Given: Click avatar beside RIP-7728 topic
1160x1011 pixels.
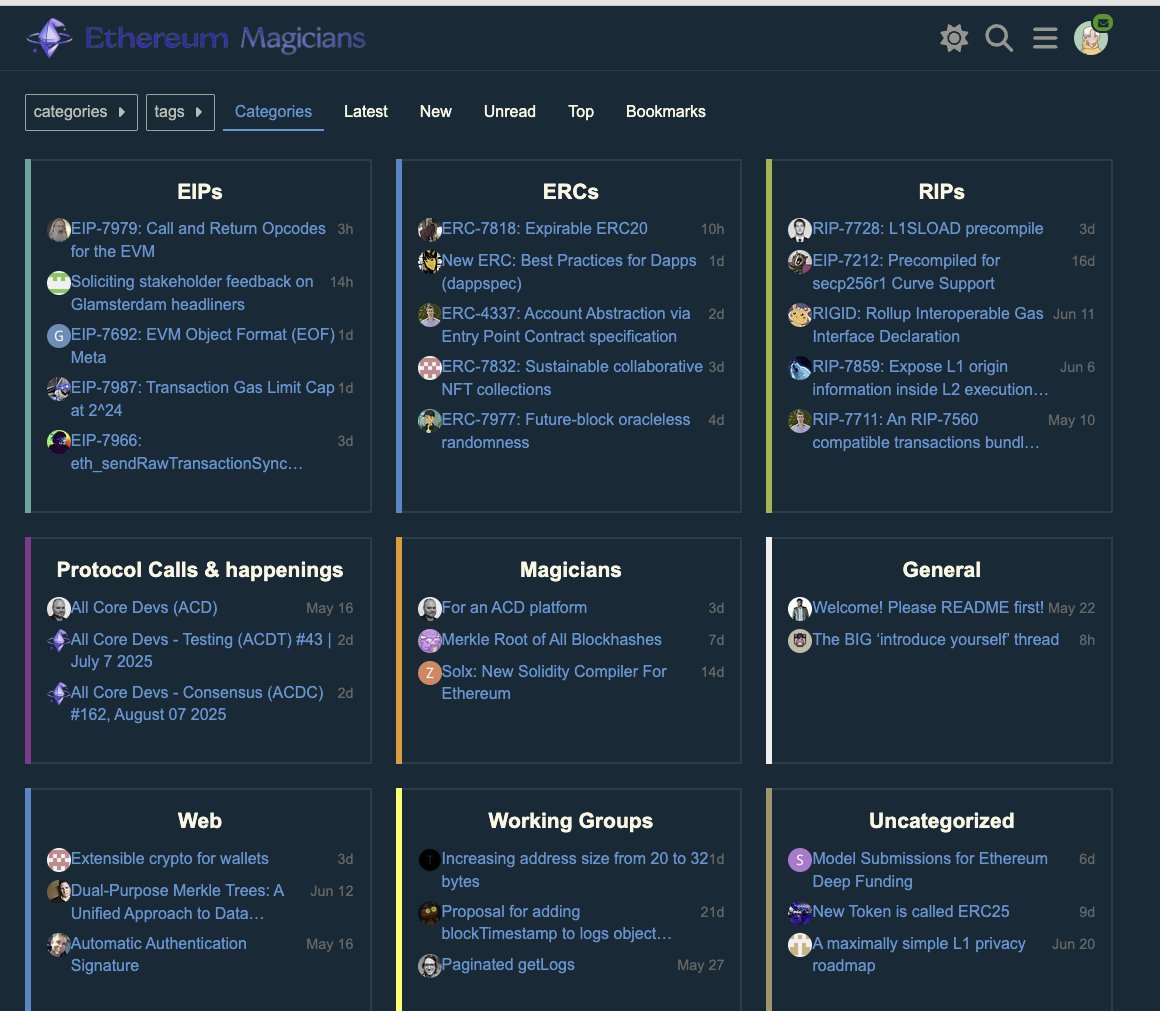Looking at the screenshot, I should point(800,229).
